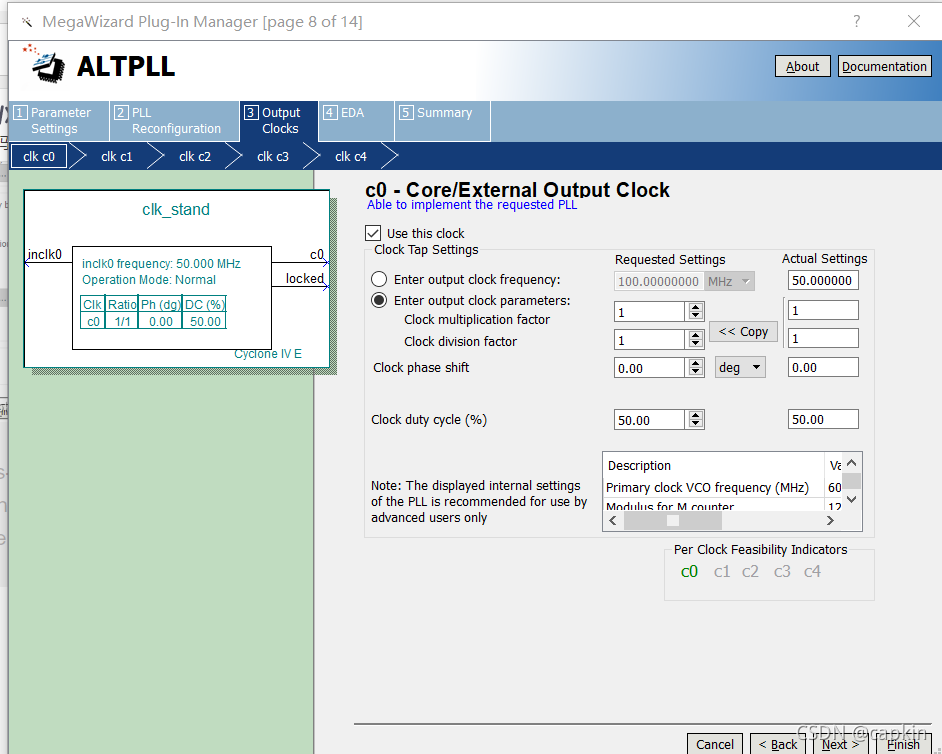Select the clk c0 sub-page
The height and width of the screenshot is (754, 942).
39,156
